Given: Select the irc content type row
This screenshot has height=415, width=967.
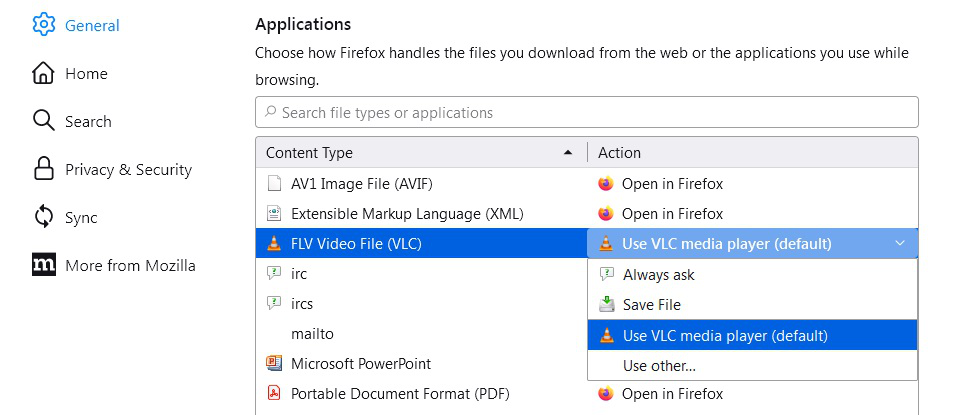Looking at the screenshot, I should [x=421, y=273].
